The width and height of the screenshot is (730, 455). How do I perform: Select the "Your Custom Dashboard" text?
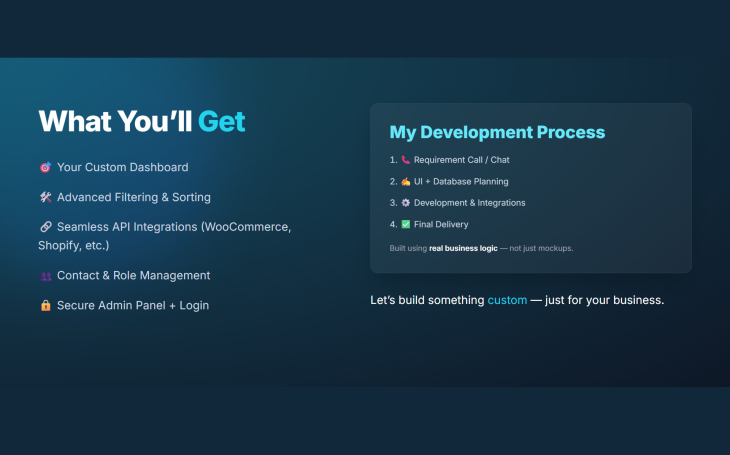pos(122,167)
